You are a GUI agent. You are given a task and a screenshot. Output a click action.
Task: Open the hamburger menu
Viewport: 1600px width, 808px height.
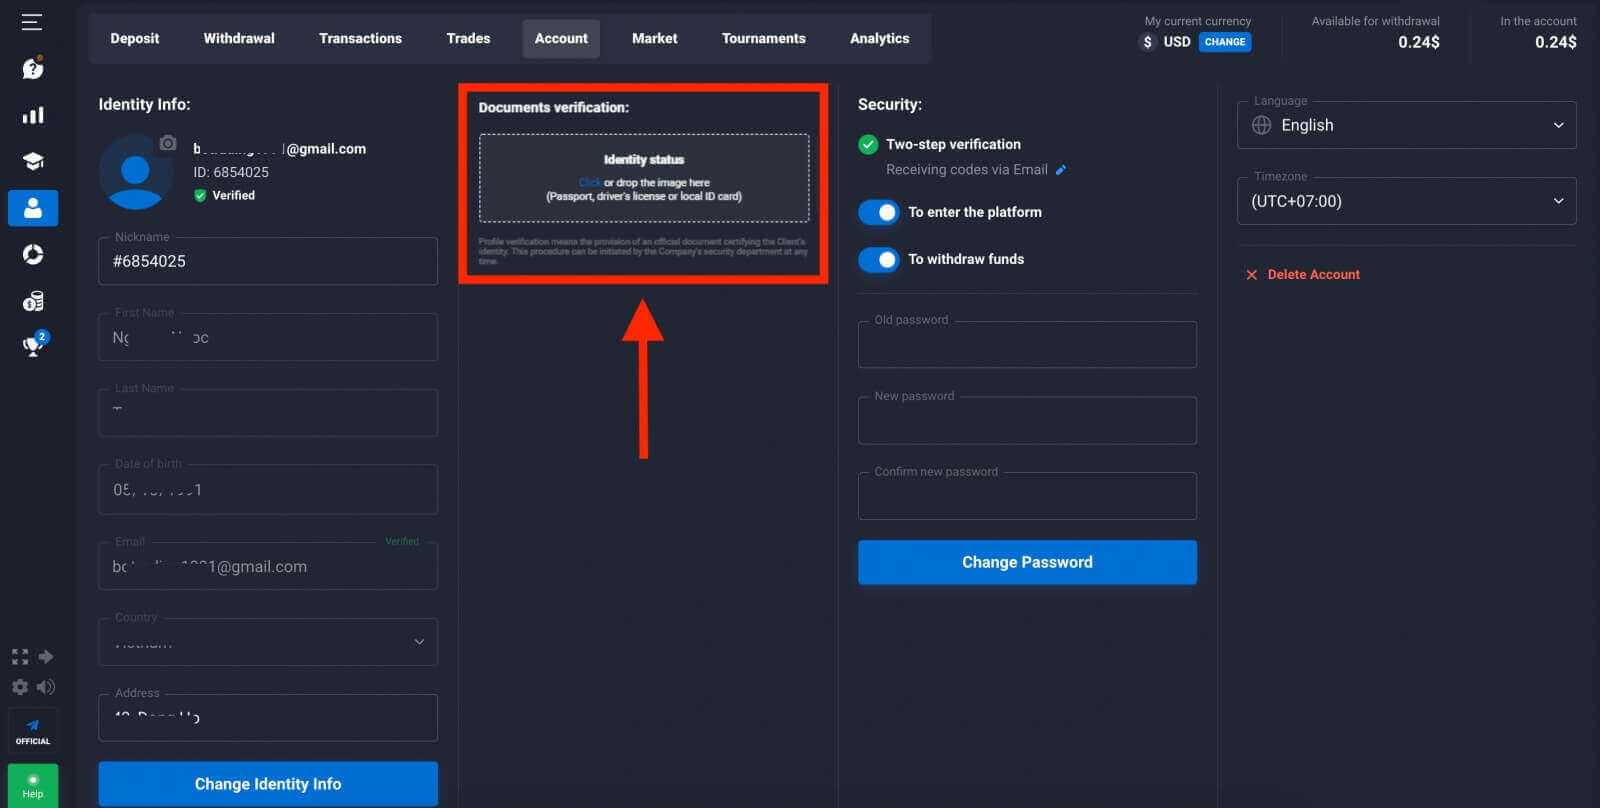(x=32, y=22)
